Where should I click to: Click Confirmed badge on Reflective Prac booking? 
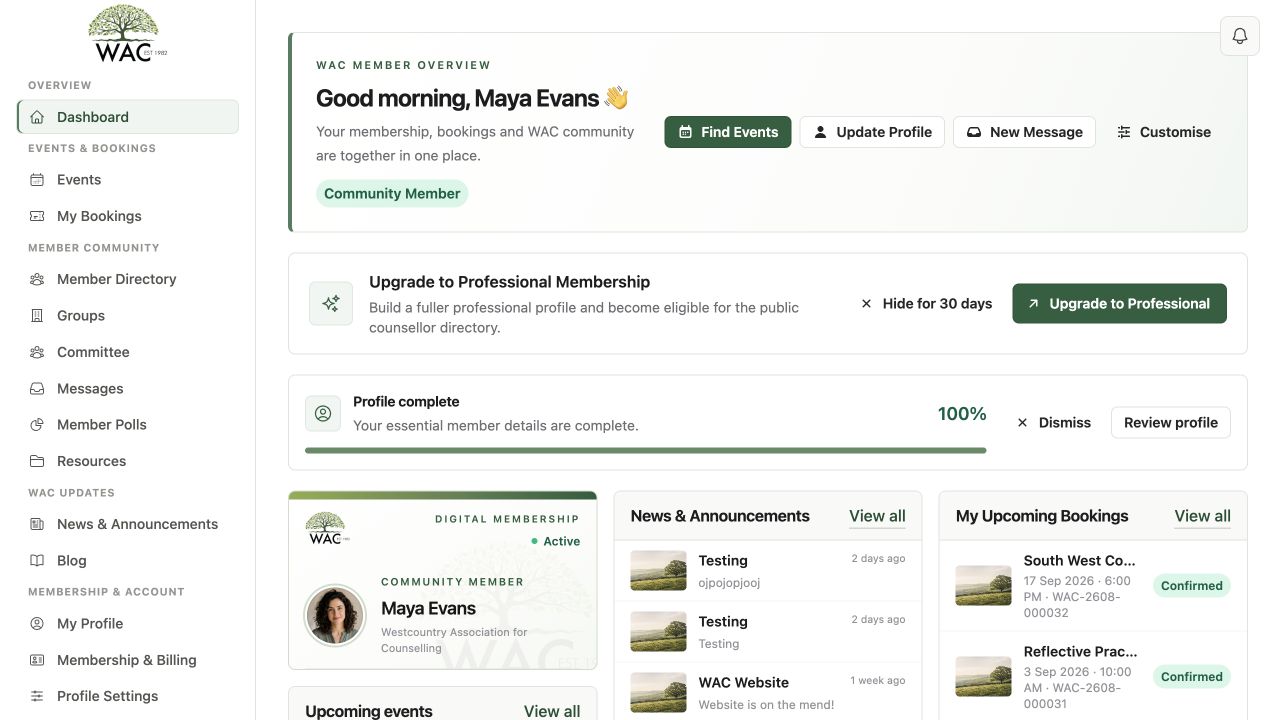tap(1192, 677)
